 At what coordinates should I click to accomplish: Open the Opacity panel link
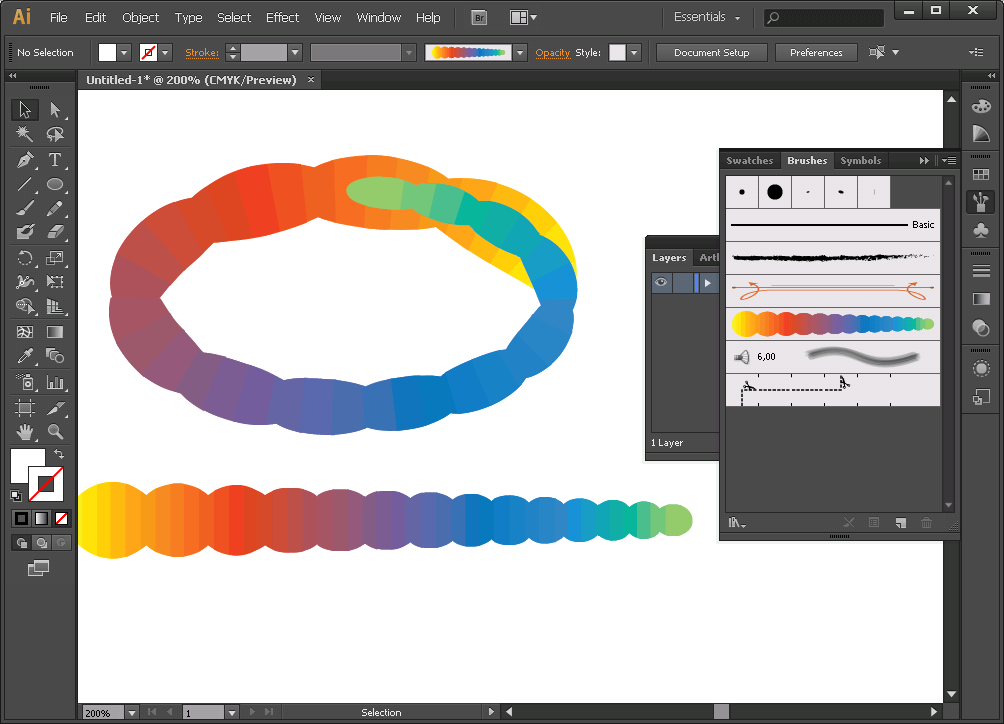553,52
